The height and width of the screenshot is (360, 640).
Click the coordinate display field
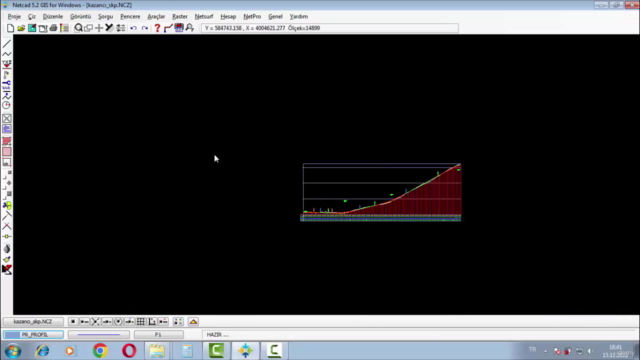(330, 28)
